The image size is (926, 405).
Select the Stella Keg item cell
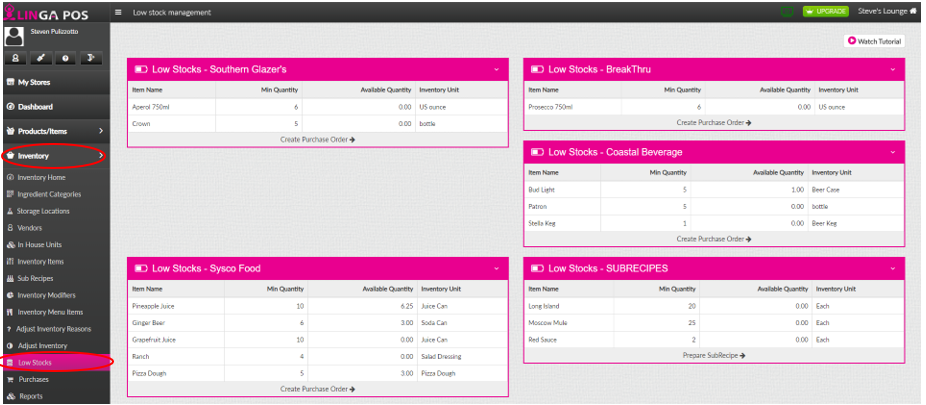[x=562, y=223]
